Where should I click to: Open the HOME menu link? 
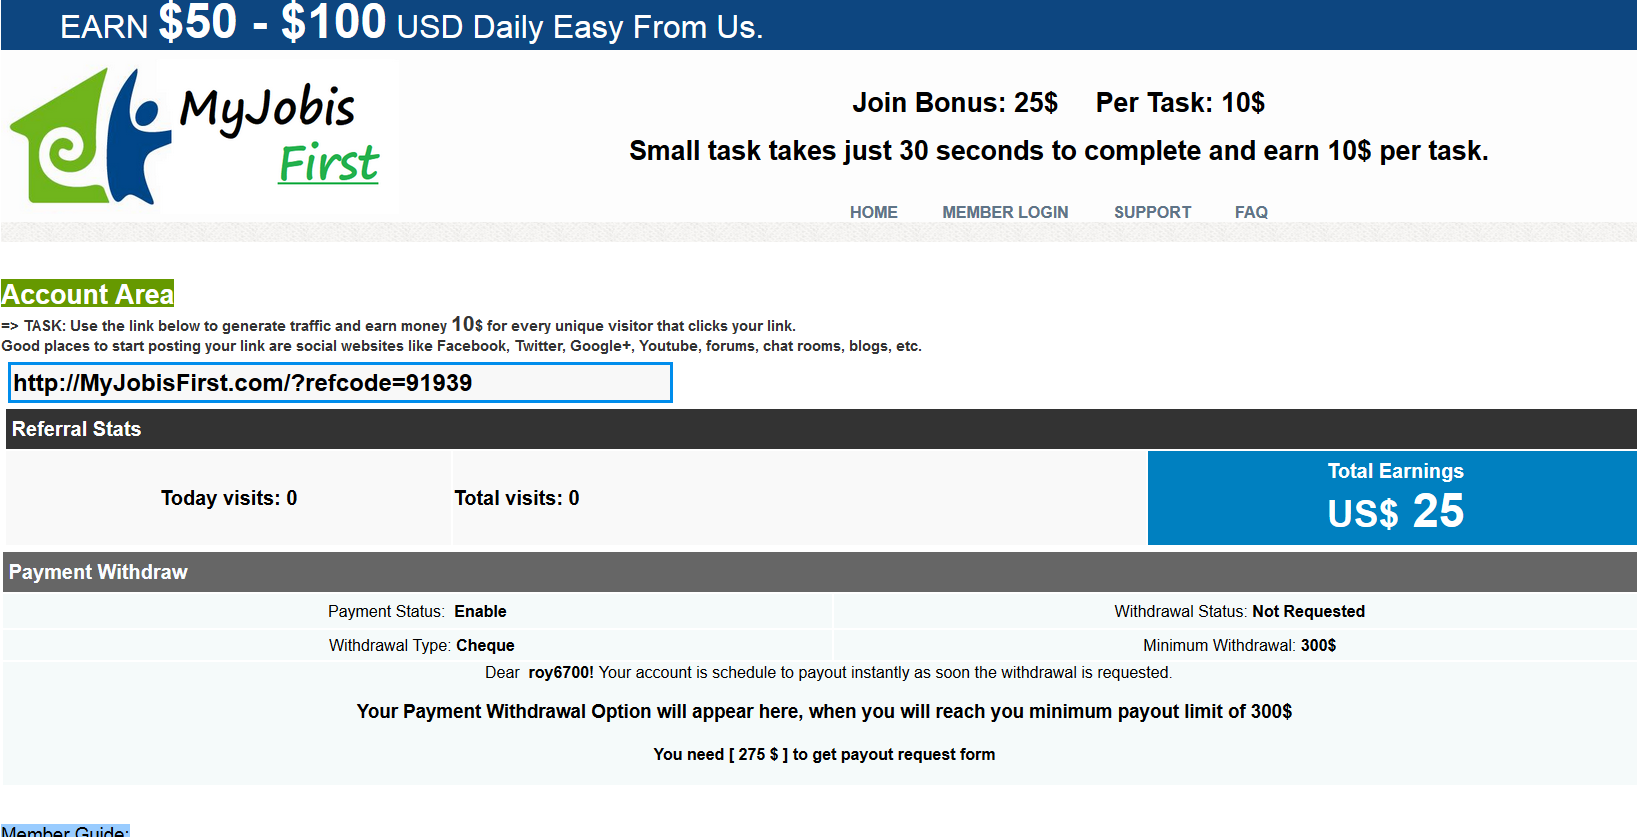click(873, 212)
